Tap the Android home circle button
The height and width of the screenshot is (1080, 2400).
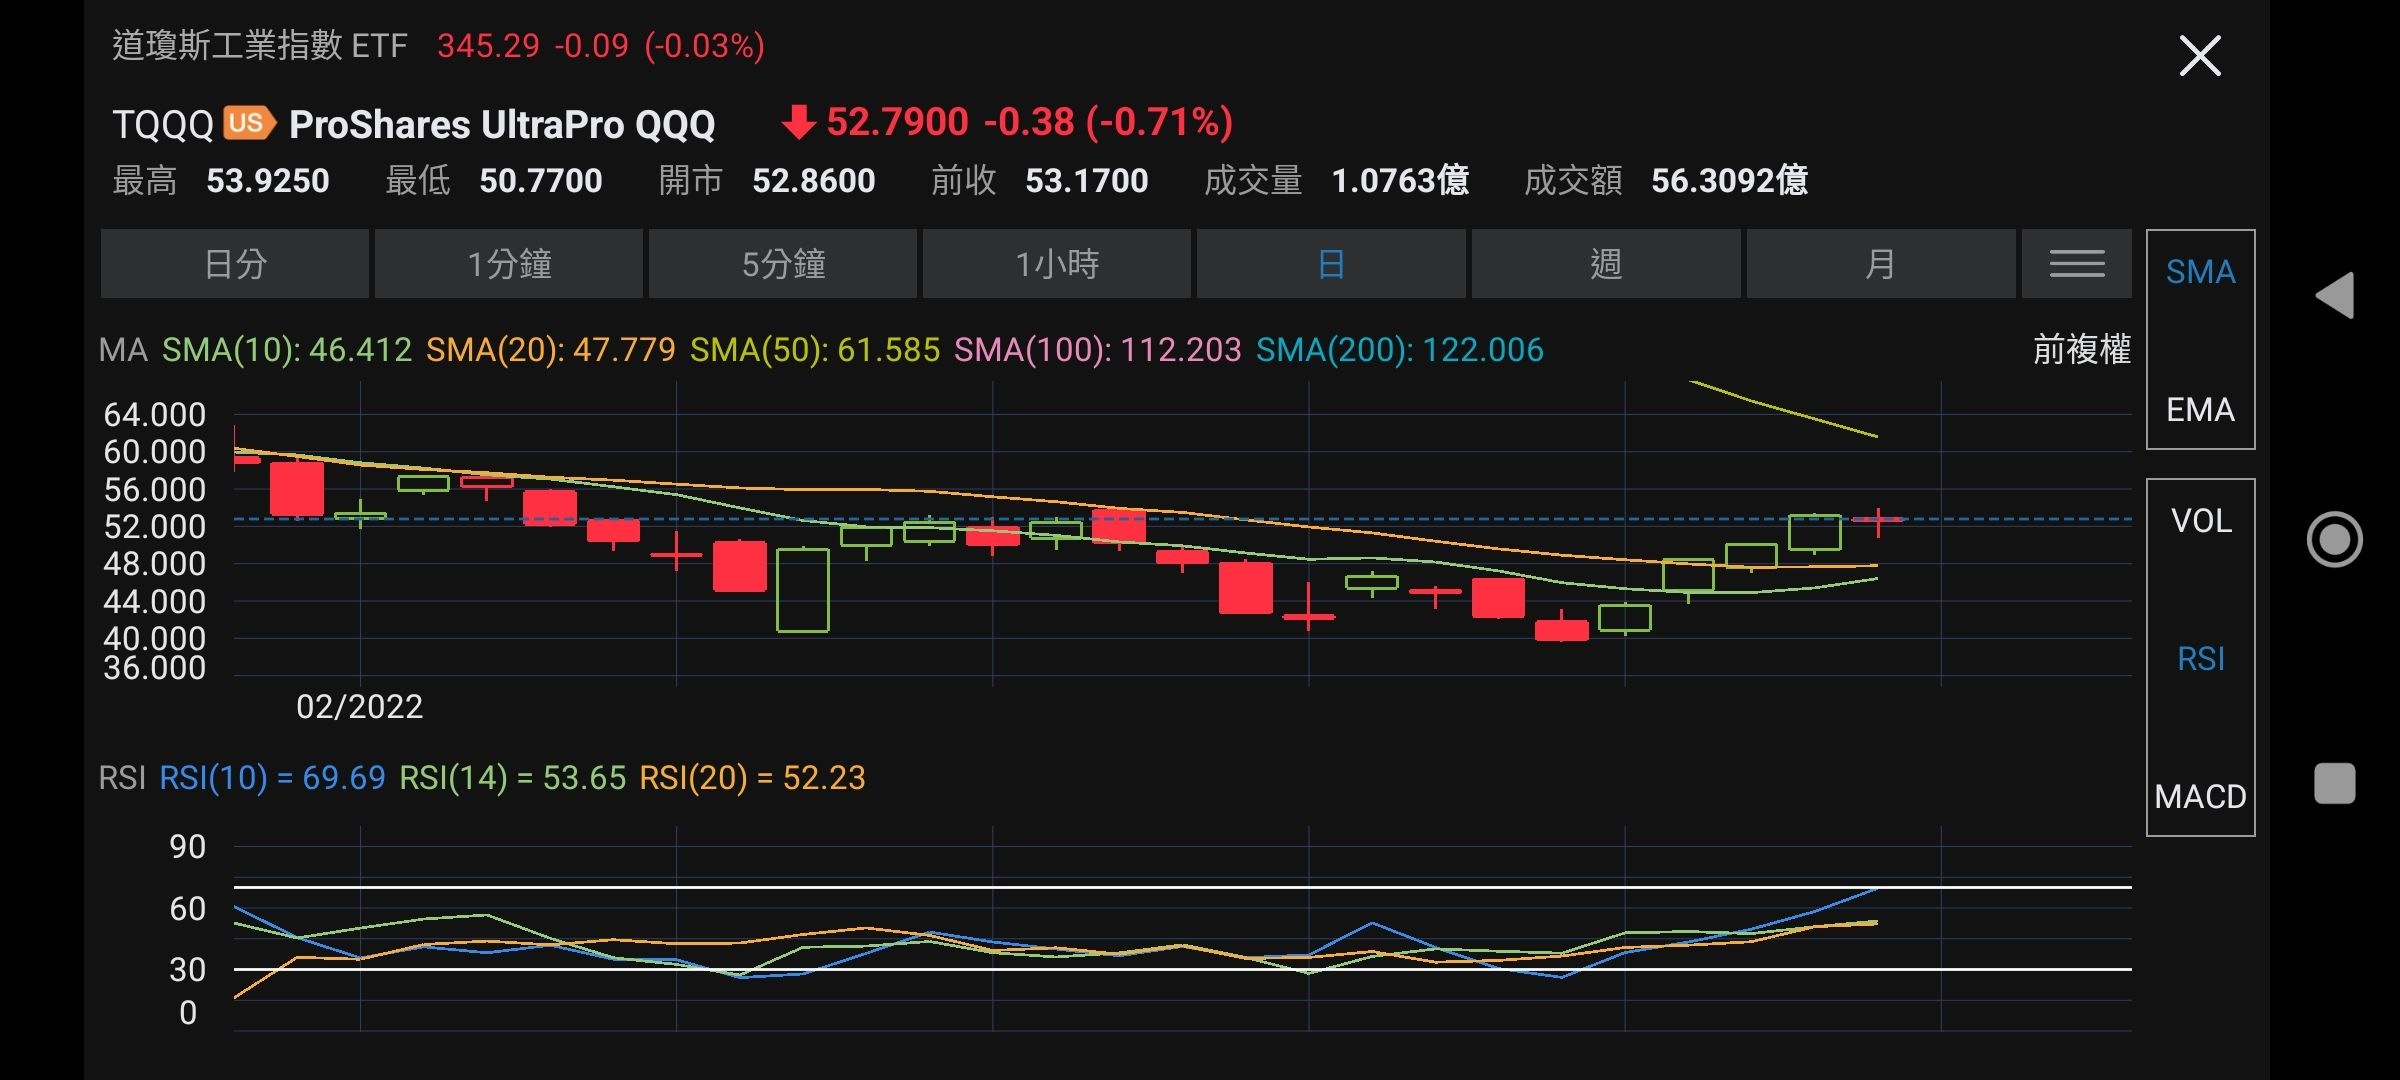coord(2335,540)
